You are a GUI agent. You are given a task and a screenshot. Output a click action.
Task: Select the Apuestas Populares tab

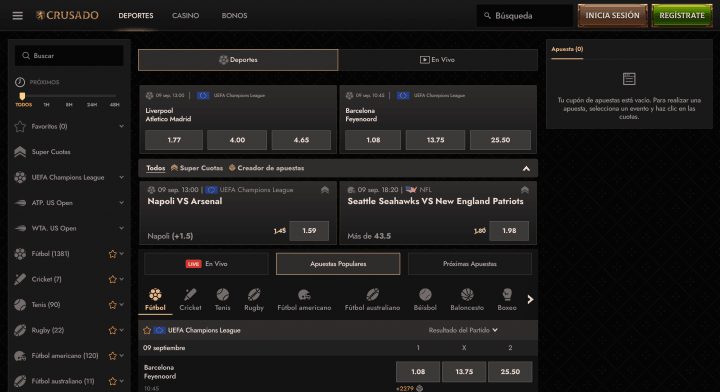338,264
